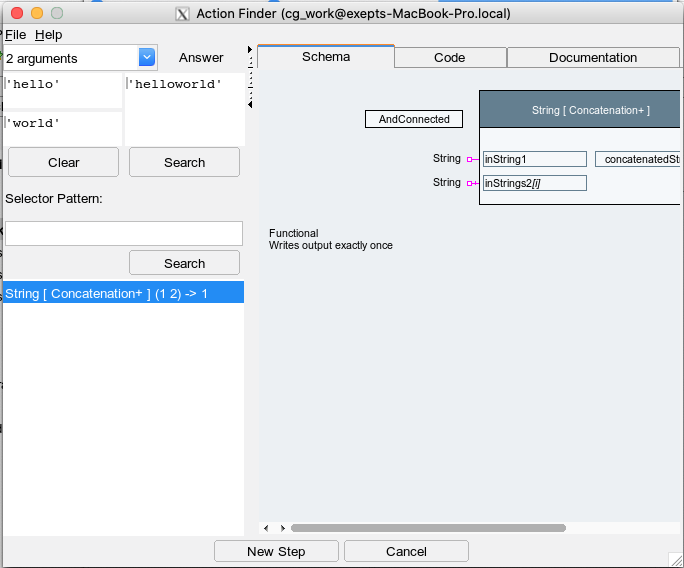Click the schema horizontal scrollbar thumb
684x568 pixels.
coord(427,527)
